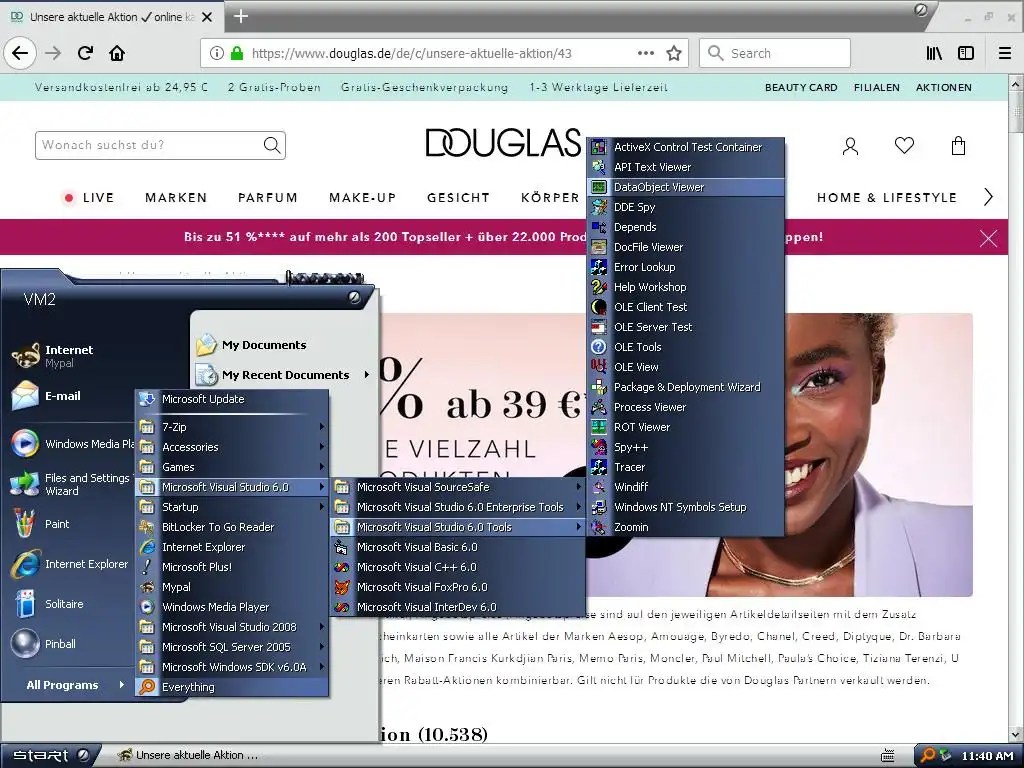This screenshot has height=768, width=1024.
Task: Launch API Text Viewer
Action: pos(685,167)
